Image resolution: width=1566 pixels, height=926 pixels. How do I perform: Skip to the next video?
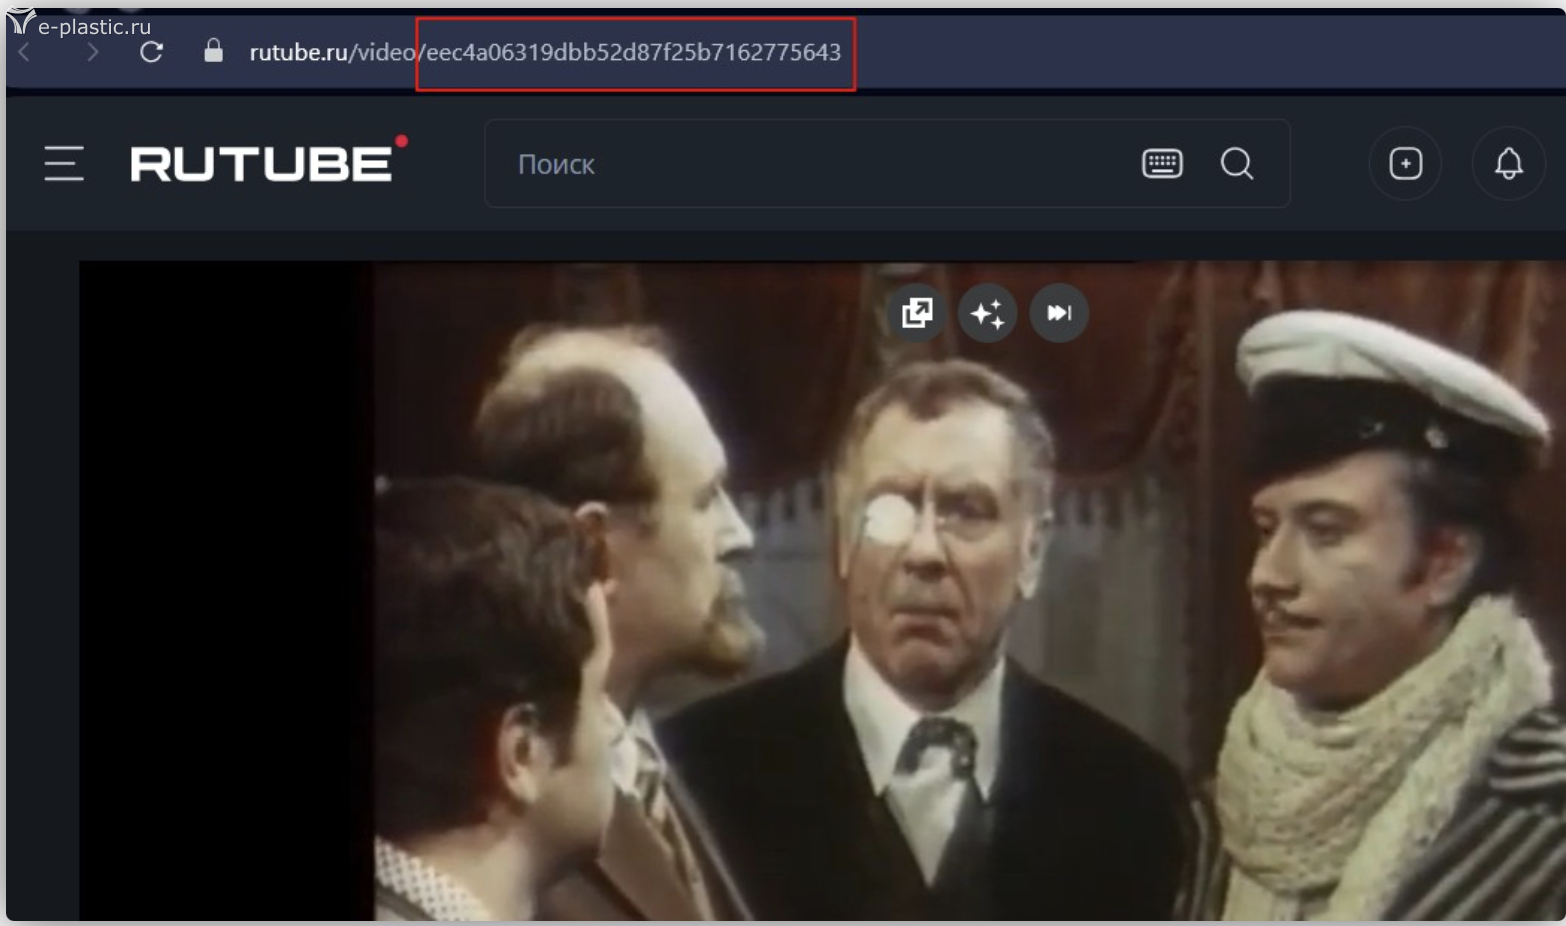1058,313
